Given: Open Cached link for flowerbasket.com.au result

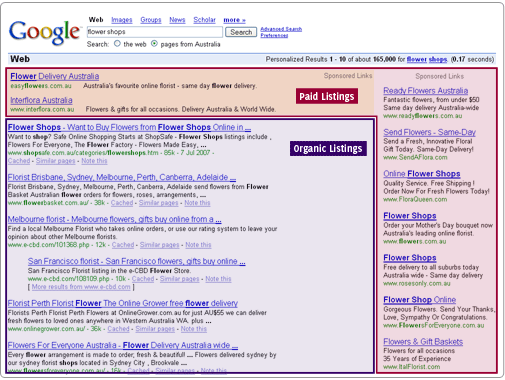Looking at the screenshot, I should 122,203.
